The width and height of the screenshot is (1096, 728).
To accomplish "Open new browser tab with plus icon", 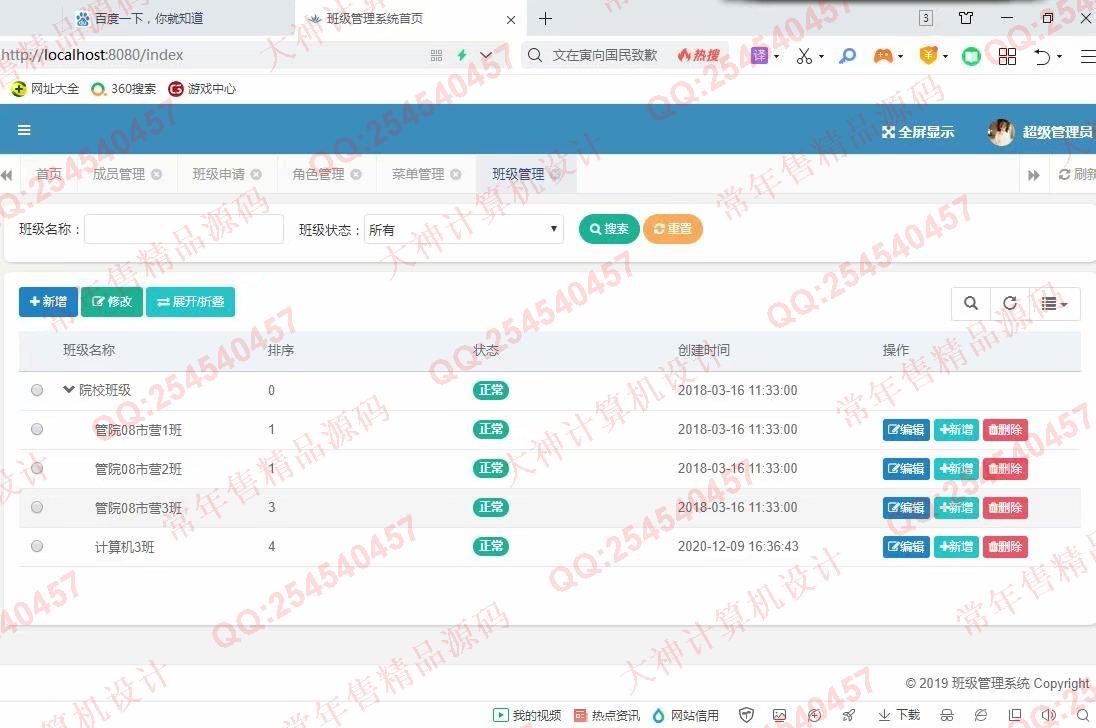I will 545,19.
